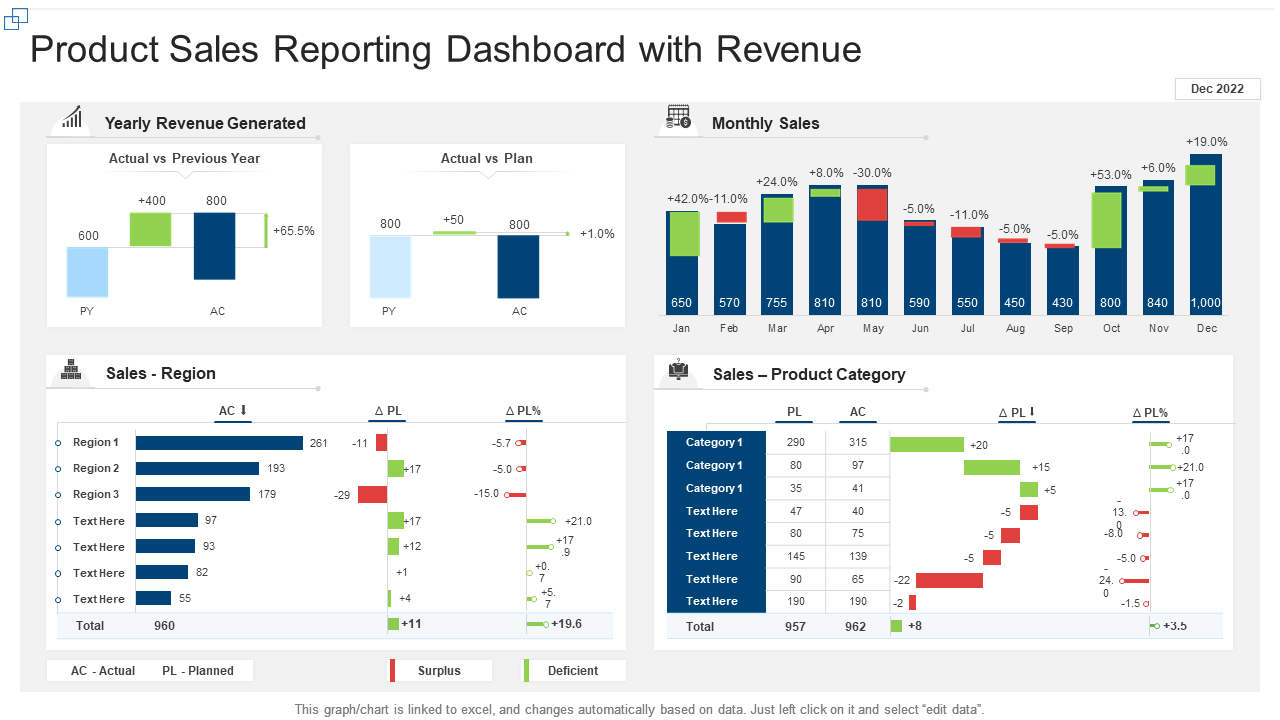Click the AC value 962 in Total row

pos(855,627)
